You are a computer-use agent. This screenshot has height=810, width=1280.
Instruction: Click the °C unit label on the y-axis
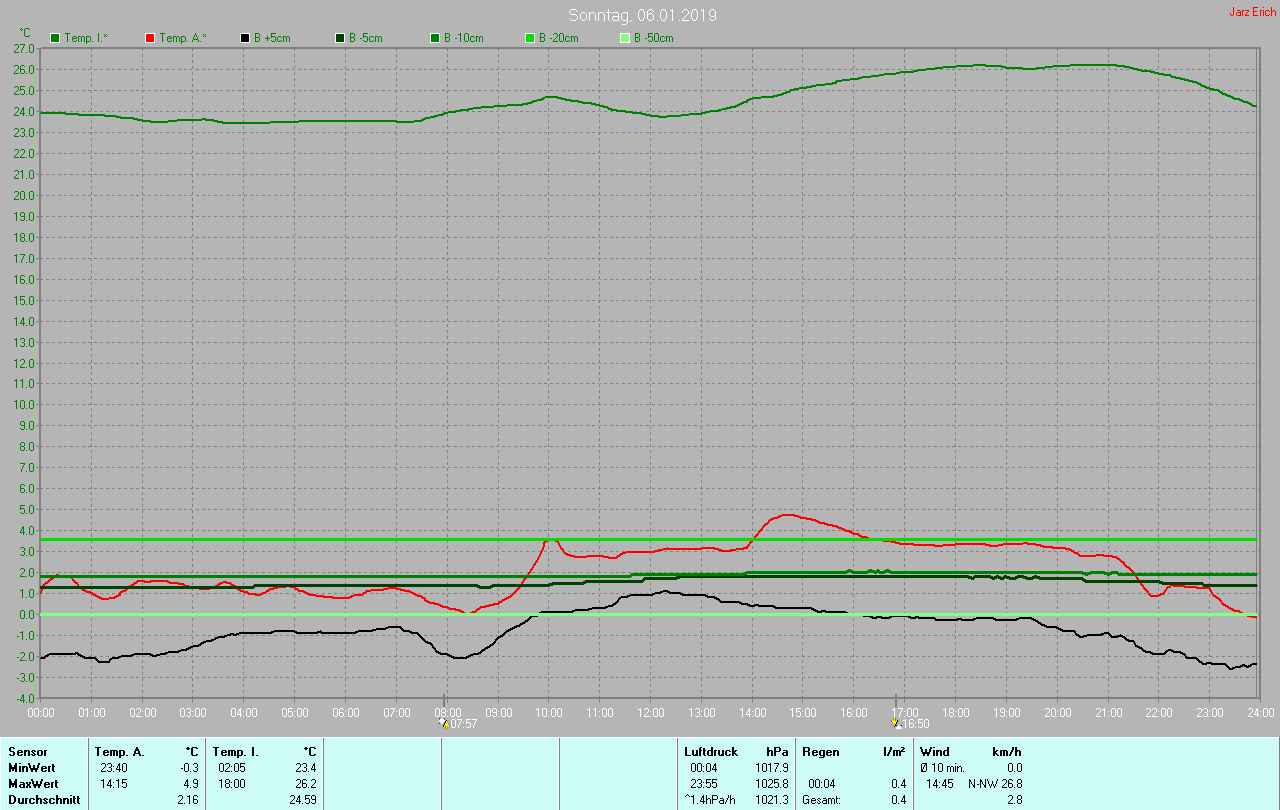[25, 32]
